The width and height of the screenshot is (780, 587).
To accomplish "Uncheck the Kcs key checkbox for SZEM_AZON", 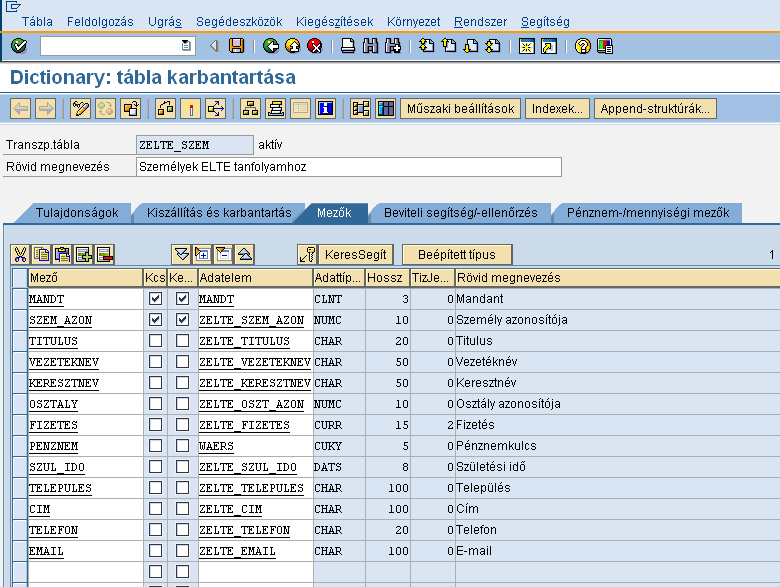I will point(156,319).
